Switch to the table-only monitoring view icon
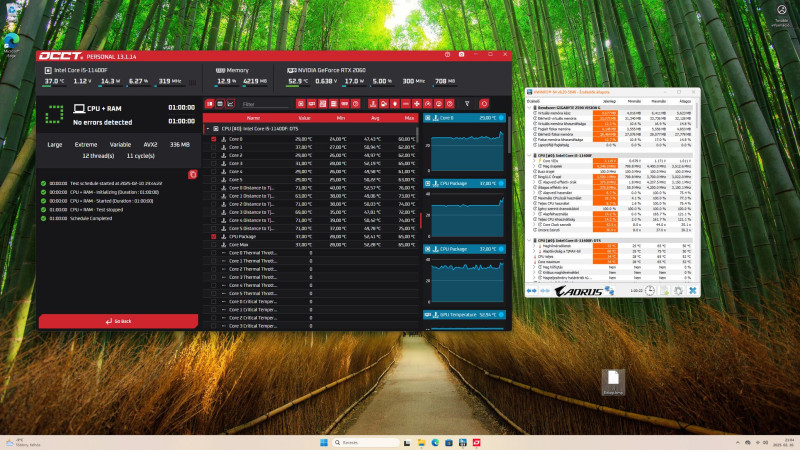The image size is (800, 450). pos(220,104)
